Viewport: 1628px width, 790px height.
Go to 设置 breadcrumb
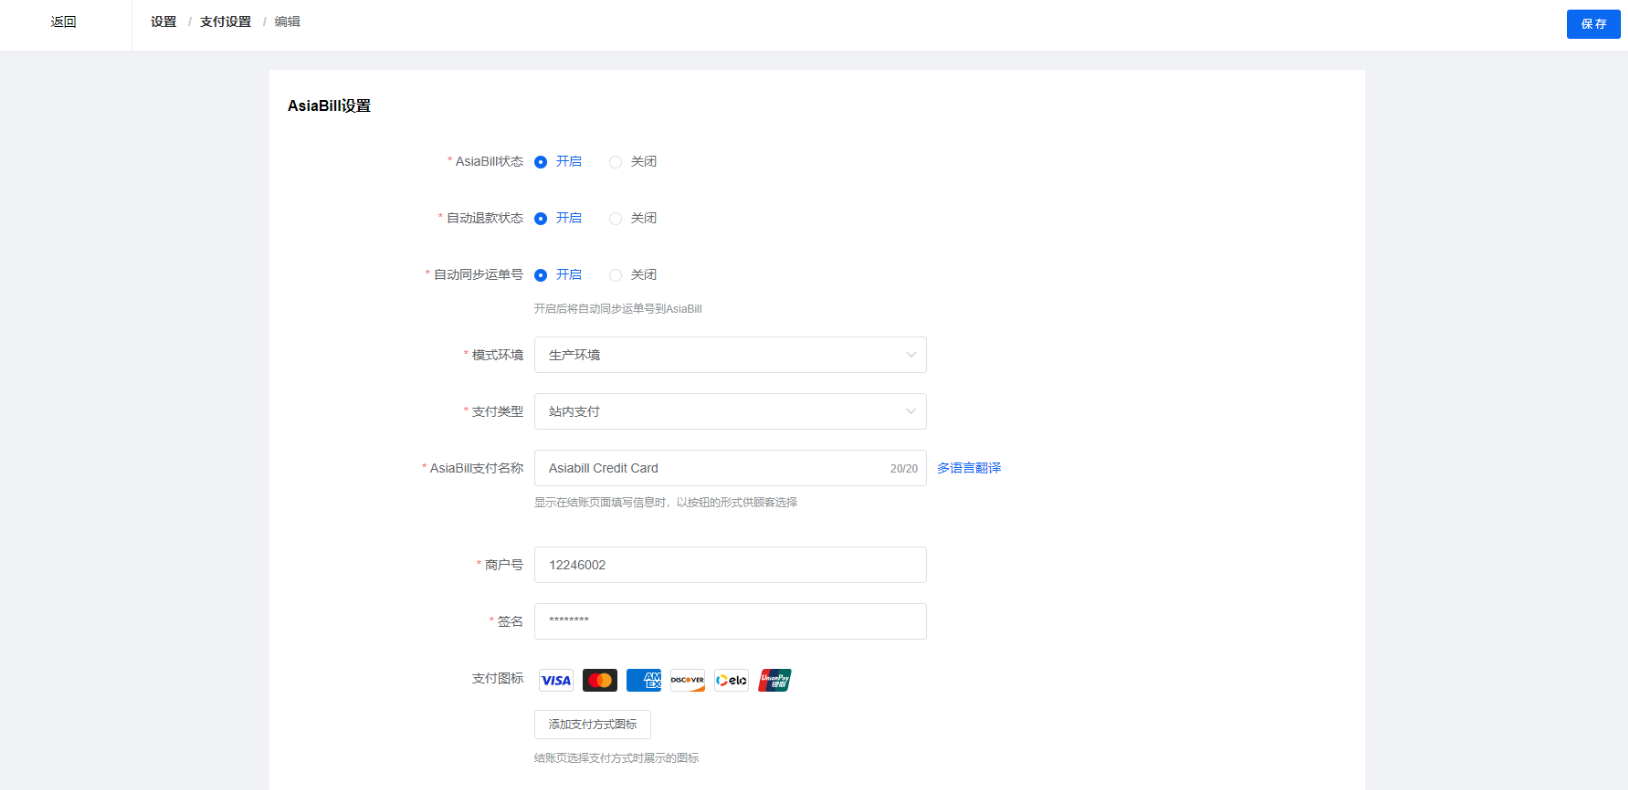coord(163,22)
